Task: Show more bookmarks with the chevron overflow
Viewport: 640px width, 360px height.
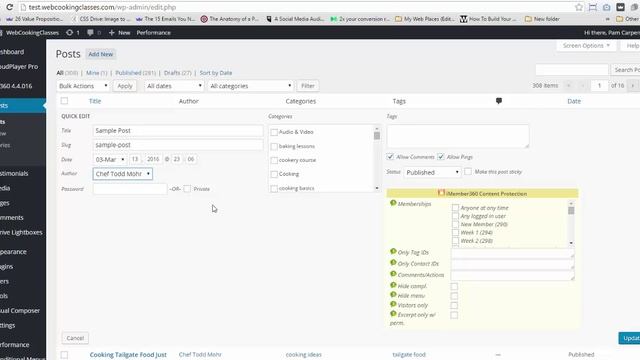Action: coord(608,19)
